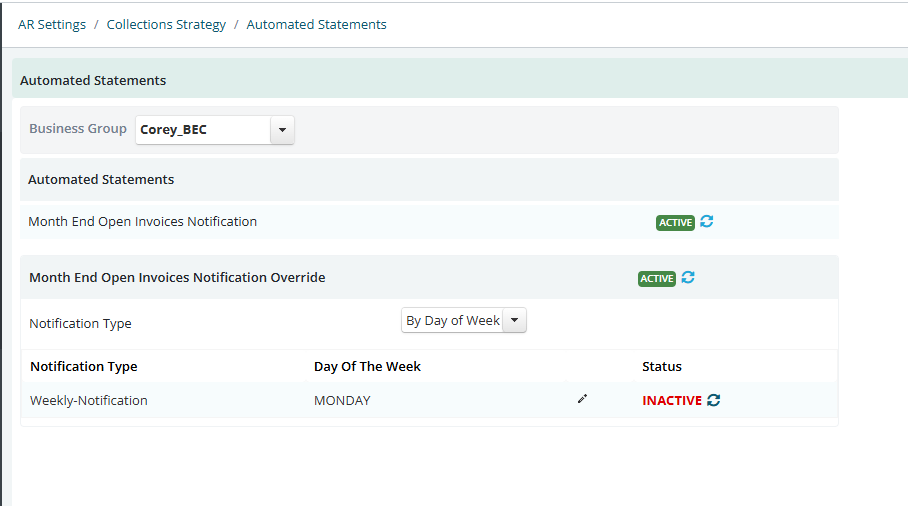Expand the By Day of Week dropdown arrow
Screen dimensions: 908x506
coord(514,320)
